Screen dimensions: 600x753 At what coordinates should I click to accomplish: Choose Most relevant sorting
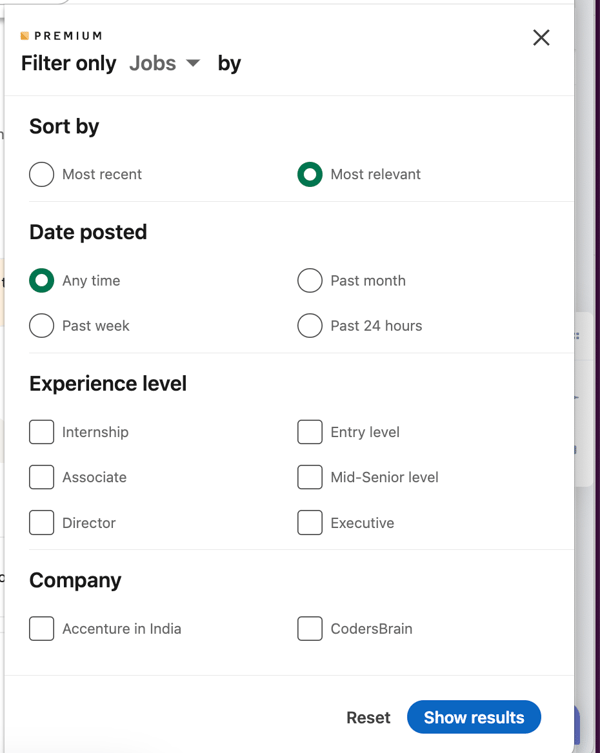(x=310, y=174)
